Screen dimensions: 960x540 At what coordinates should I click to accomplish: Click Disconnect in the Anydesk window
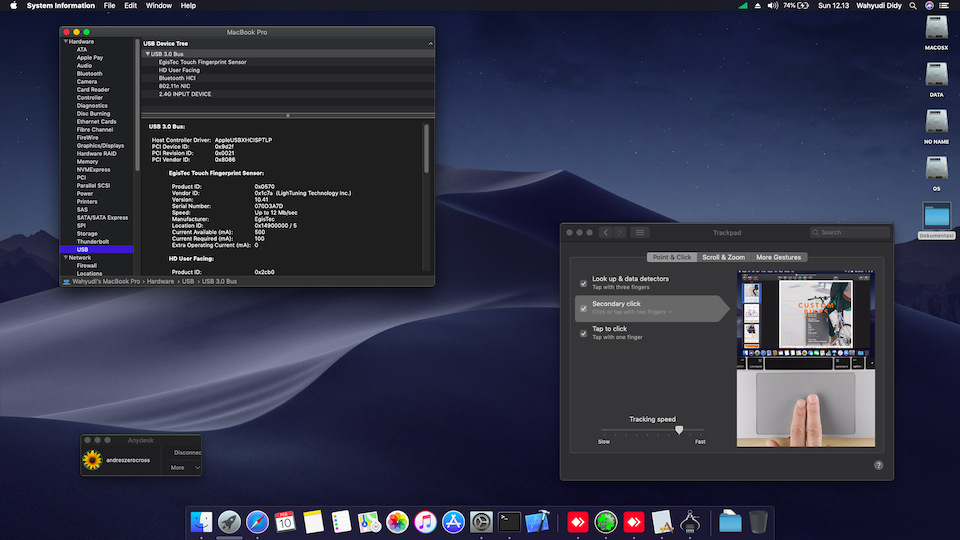tap(187, 453)
